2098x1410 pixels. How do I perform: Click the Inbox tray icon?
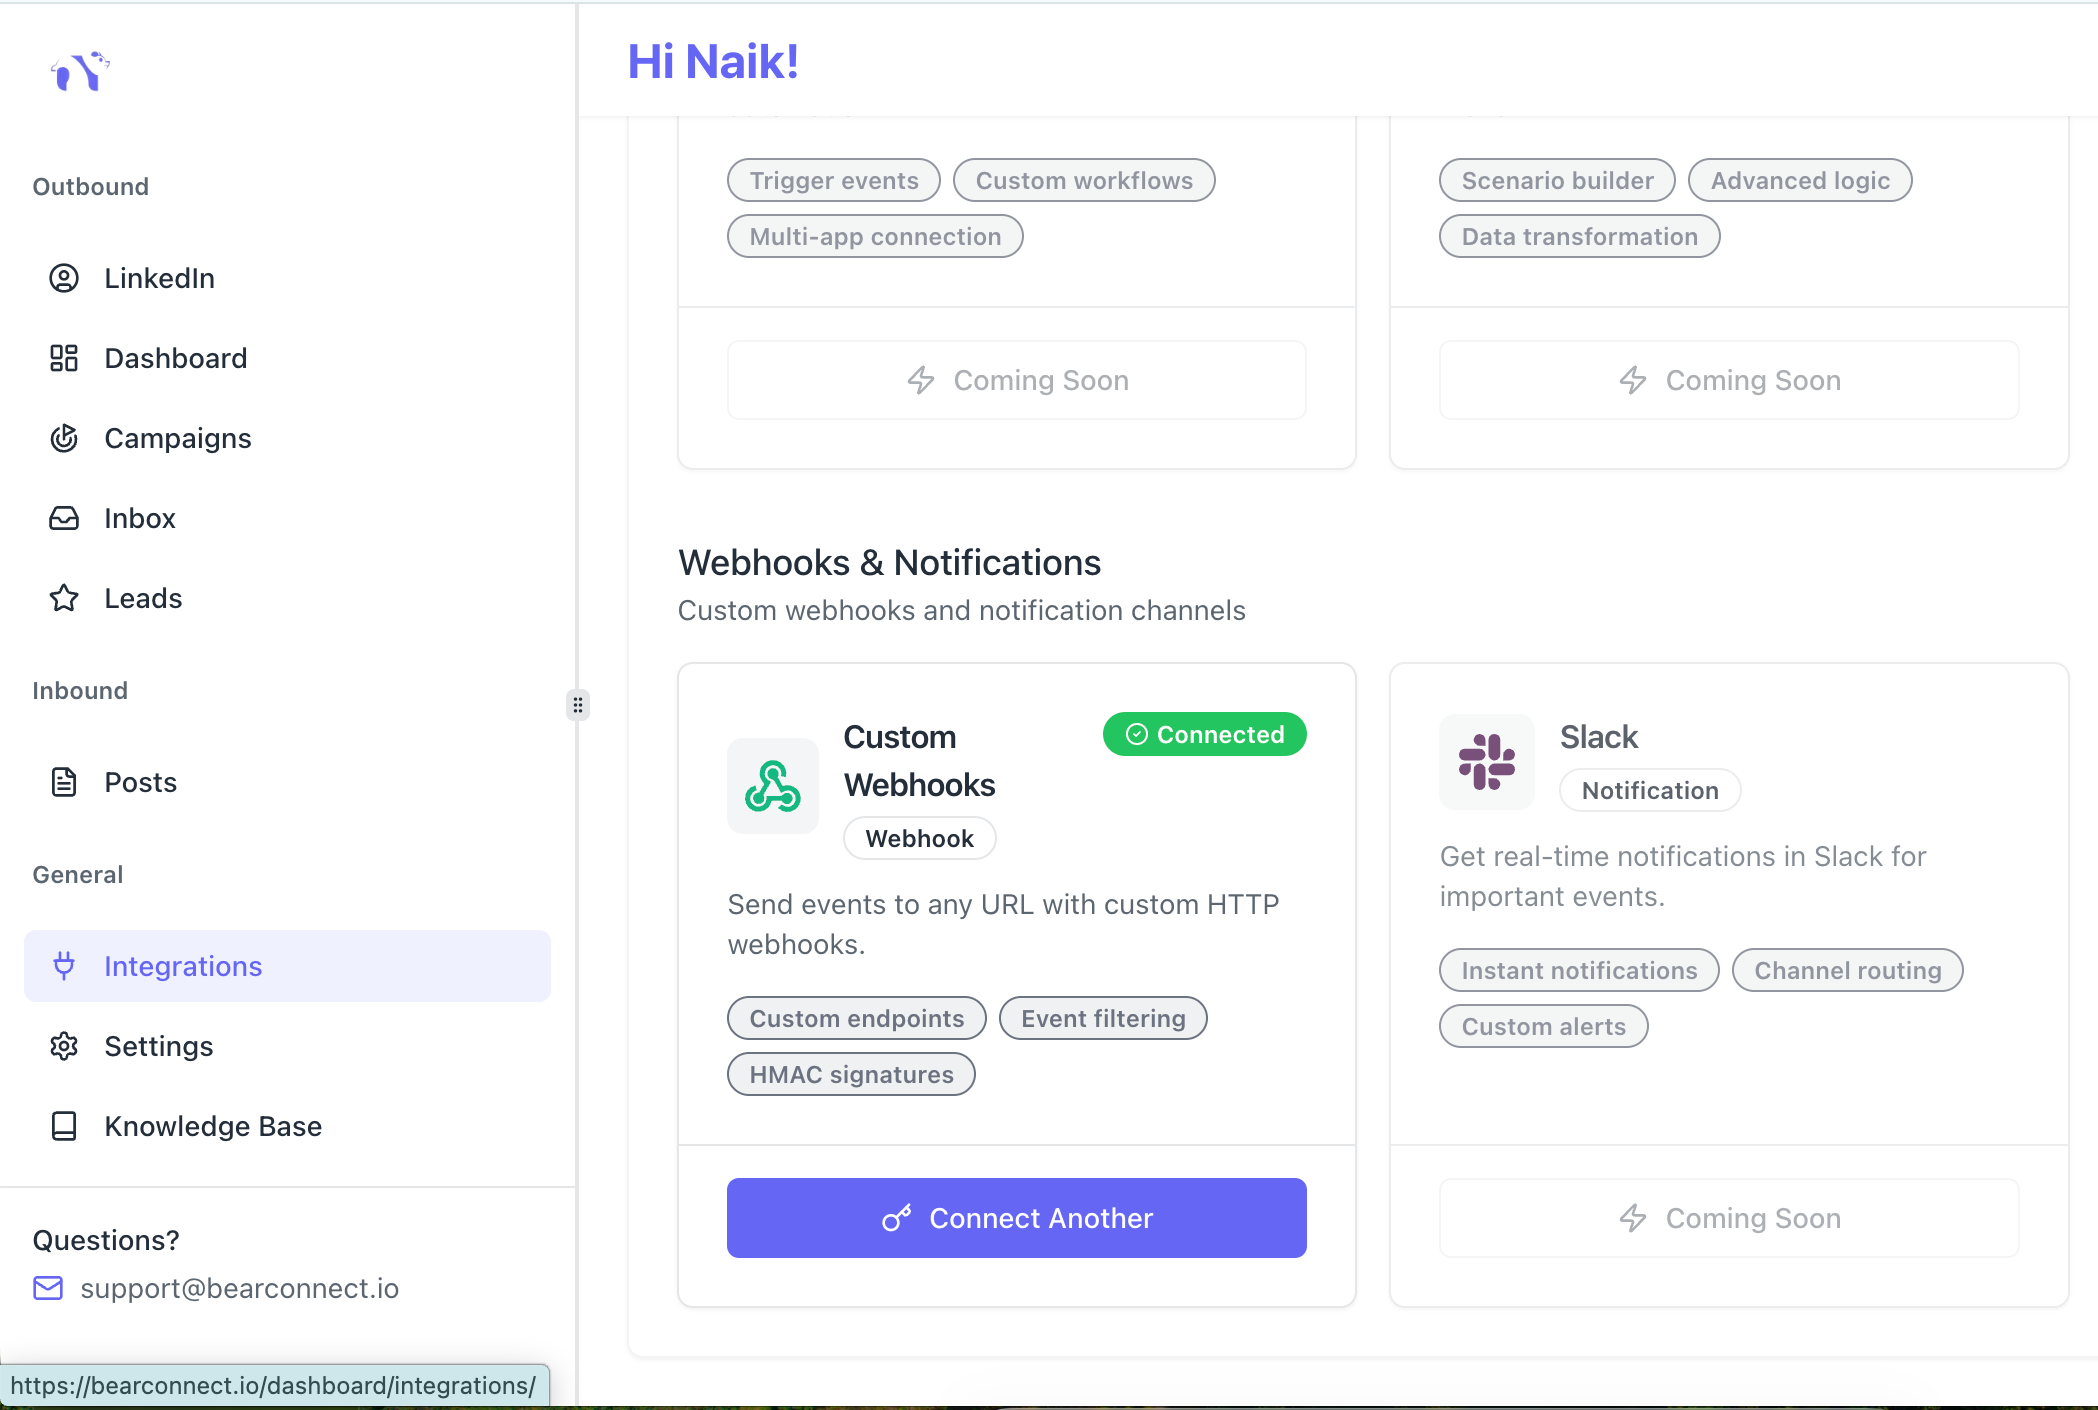click(x=64, y=518)
